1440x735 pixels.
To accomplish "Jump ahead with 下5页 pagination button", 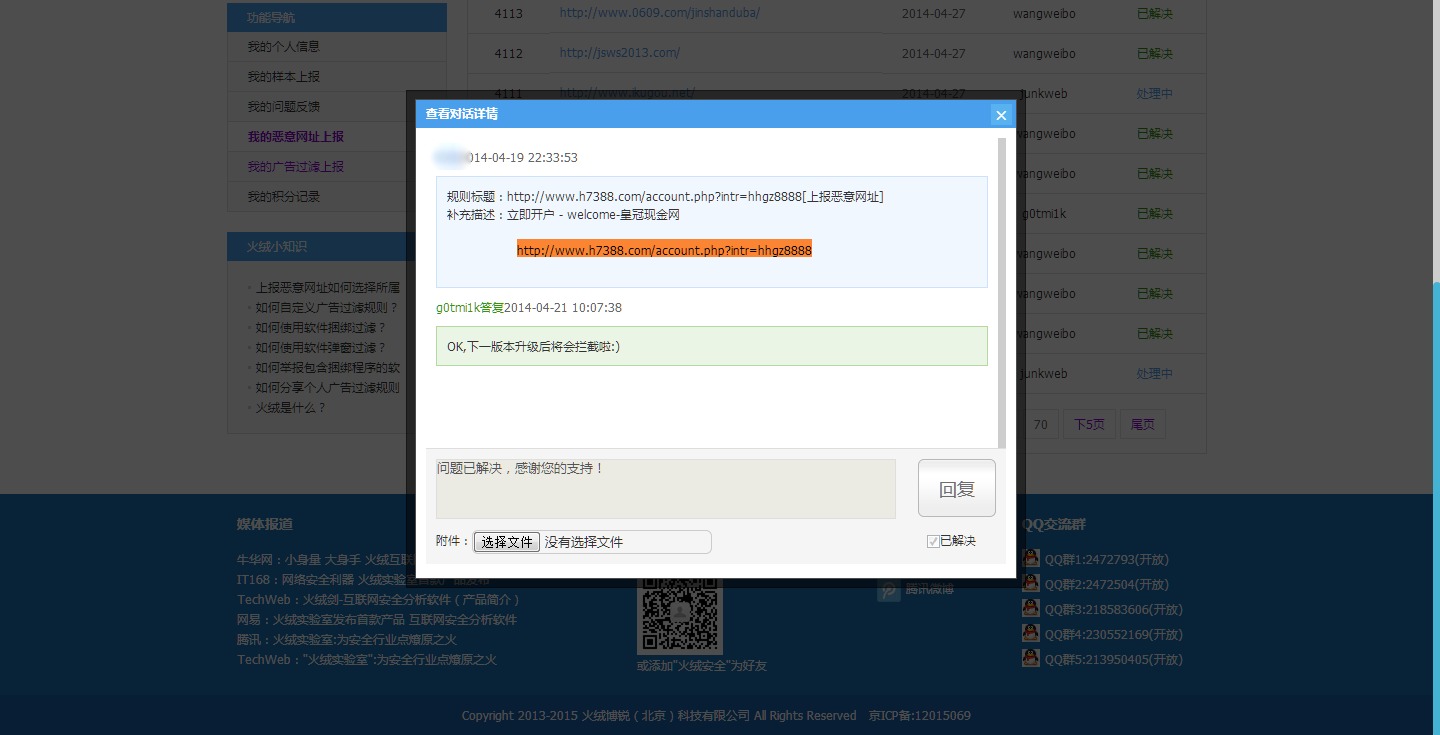I will coord(1089,425).
